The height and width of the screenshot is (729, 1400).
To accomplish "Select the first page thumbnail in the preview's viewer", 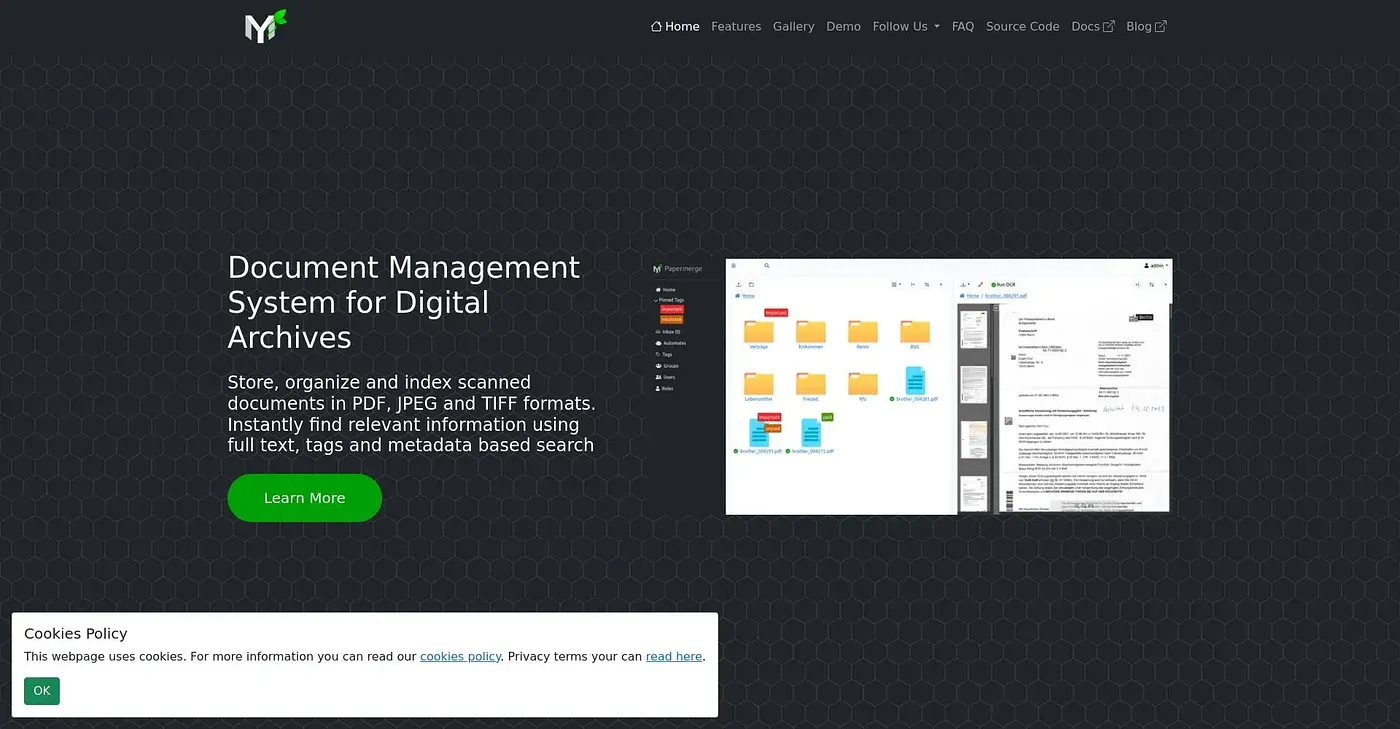I will [974, 329].
